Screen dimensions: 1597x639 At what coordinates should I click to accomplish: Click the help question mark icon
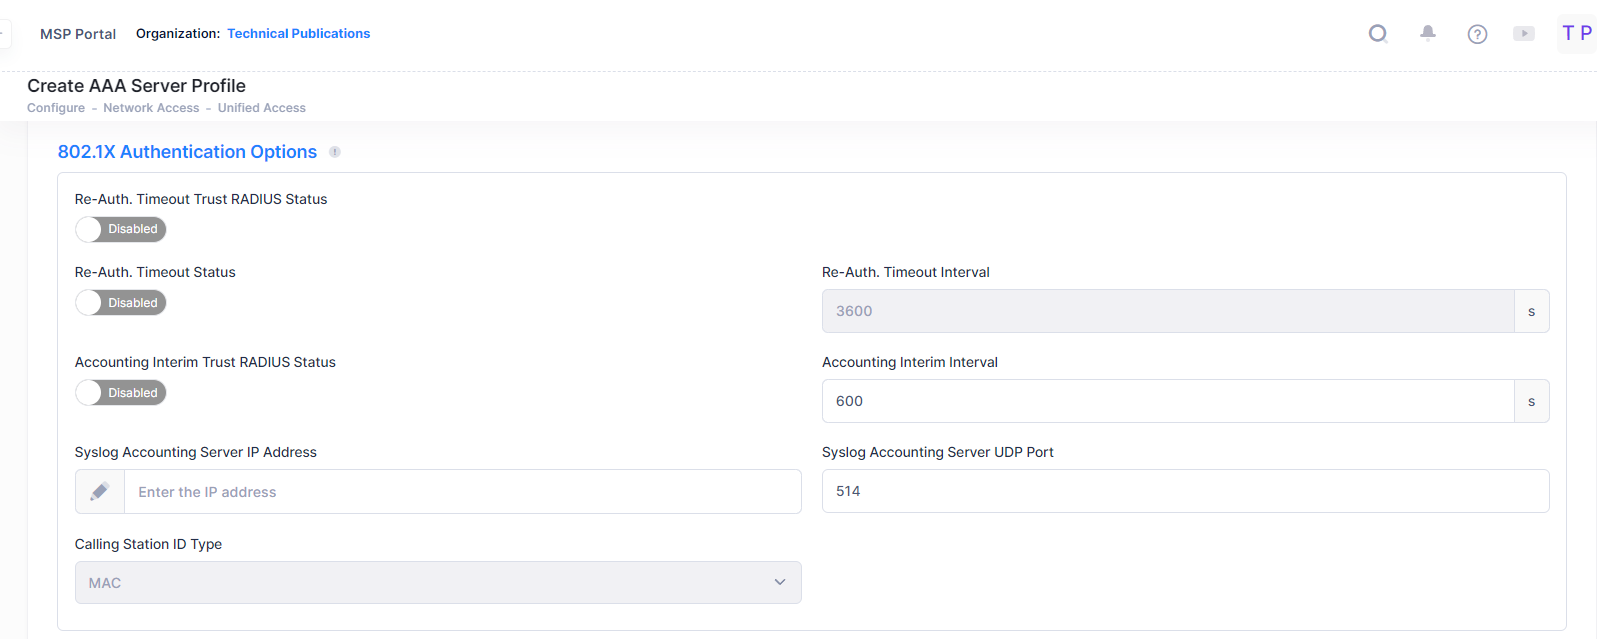[x=1477, y=34]
